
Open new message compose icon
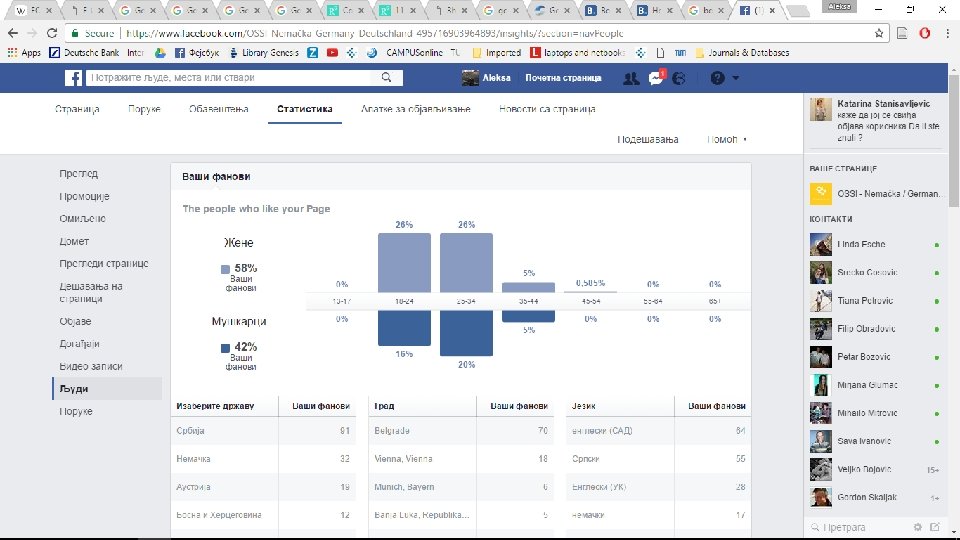[935, 527]
